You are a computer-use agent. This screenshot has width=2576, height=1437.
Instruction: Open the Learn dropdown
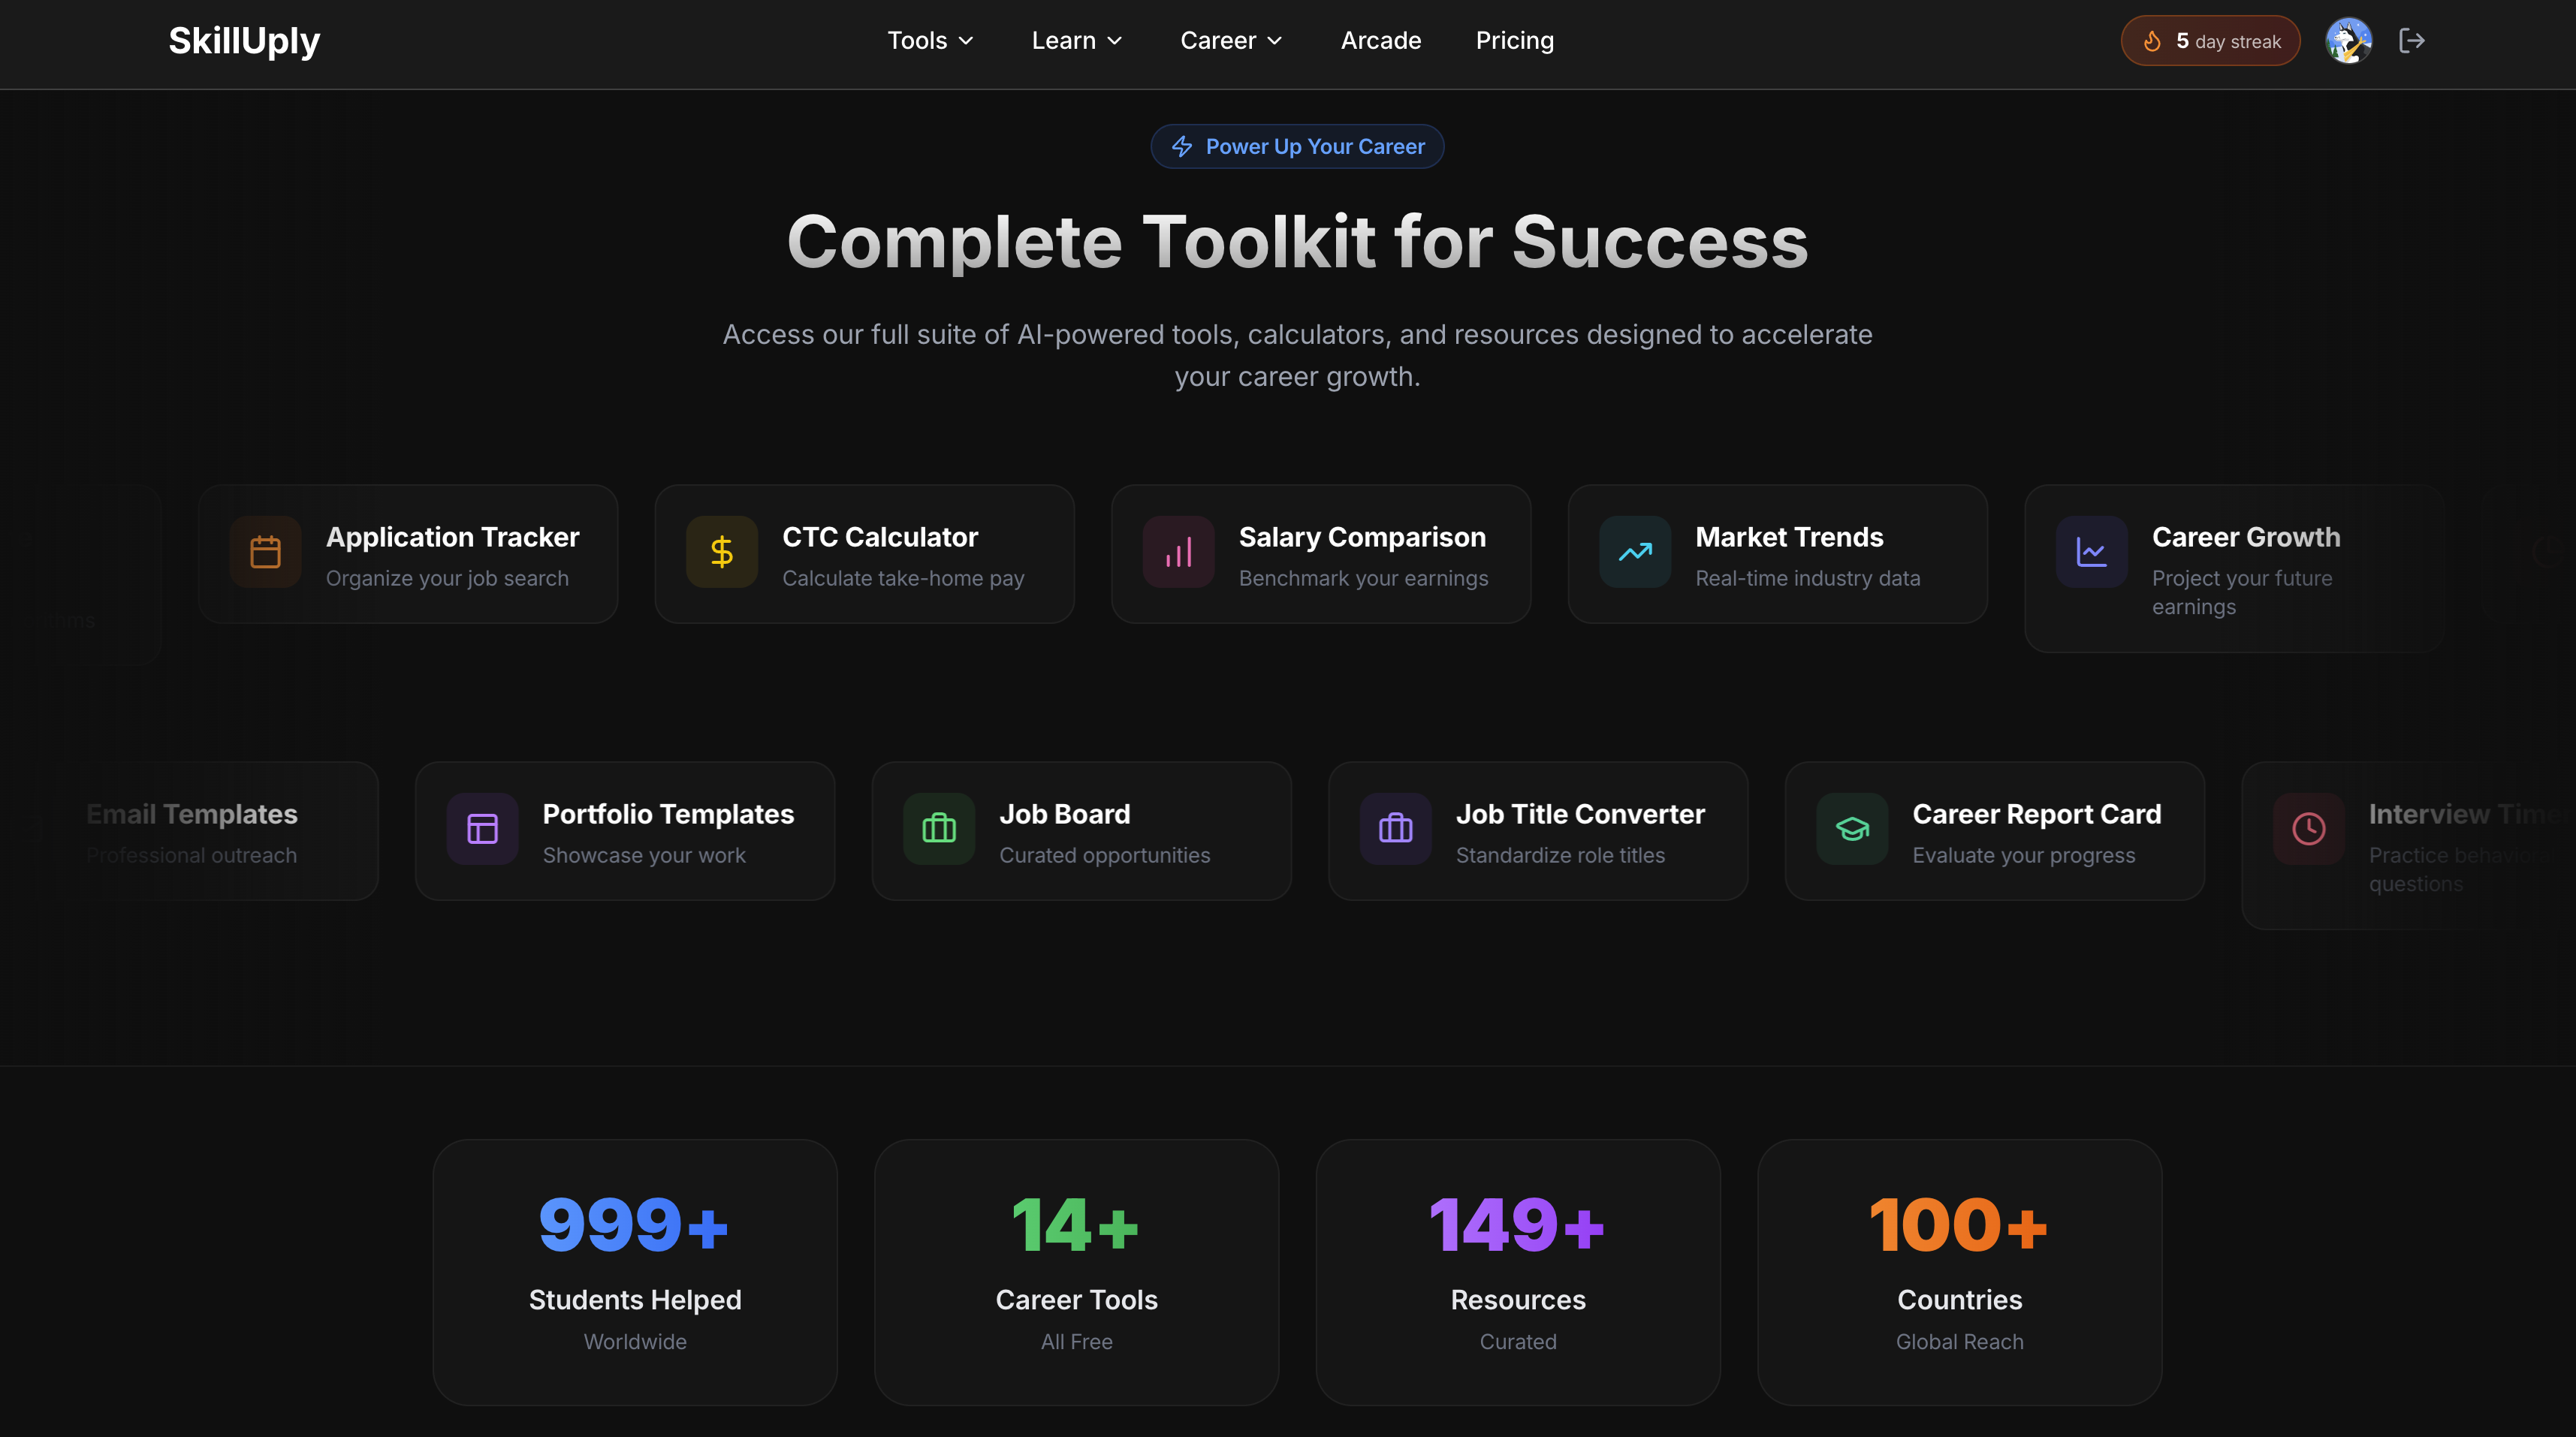point(1076,40)
